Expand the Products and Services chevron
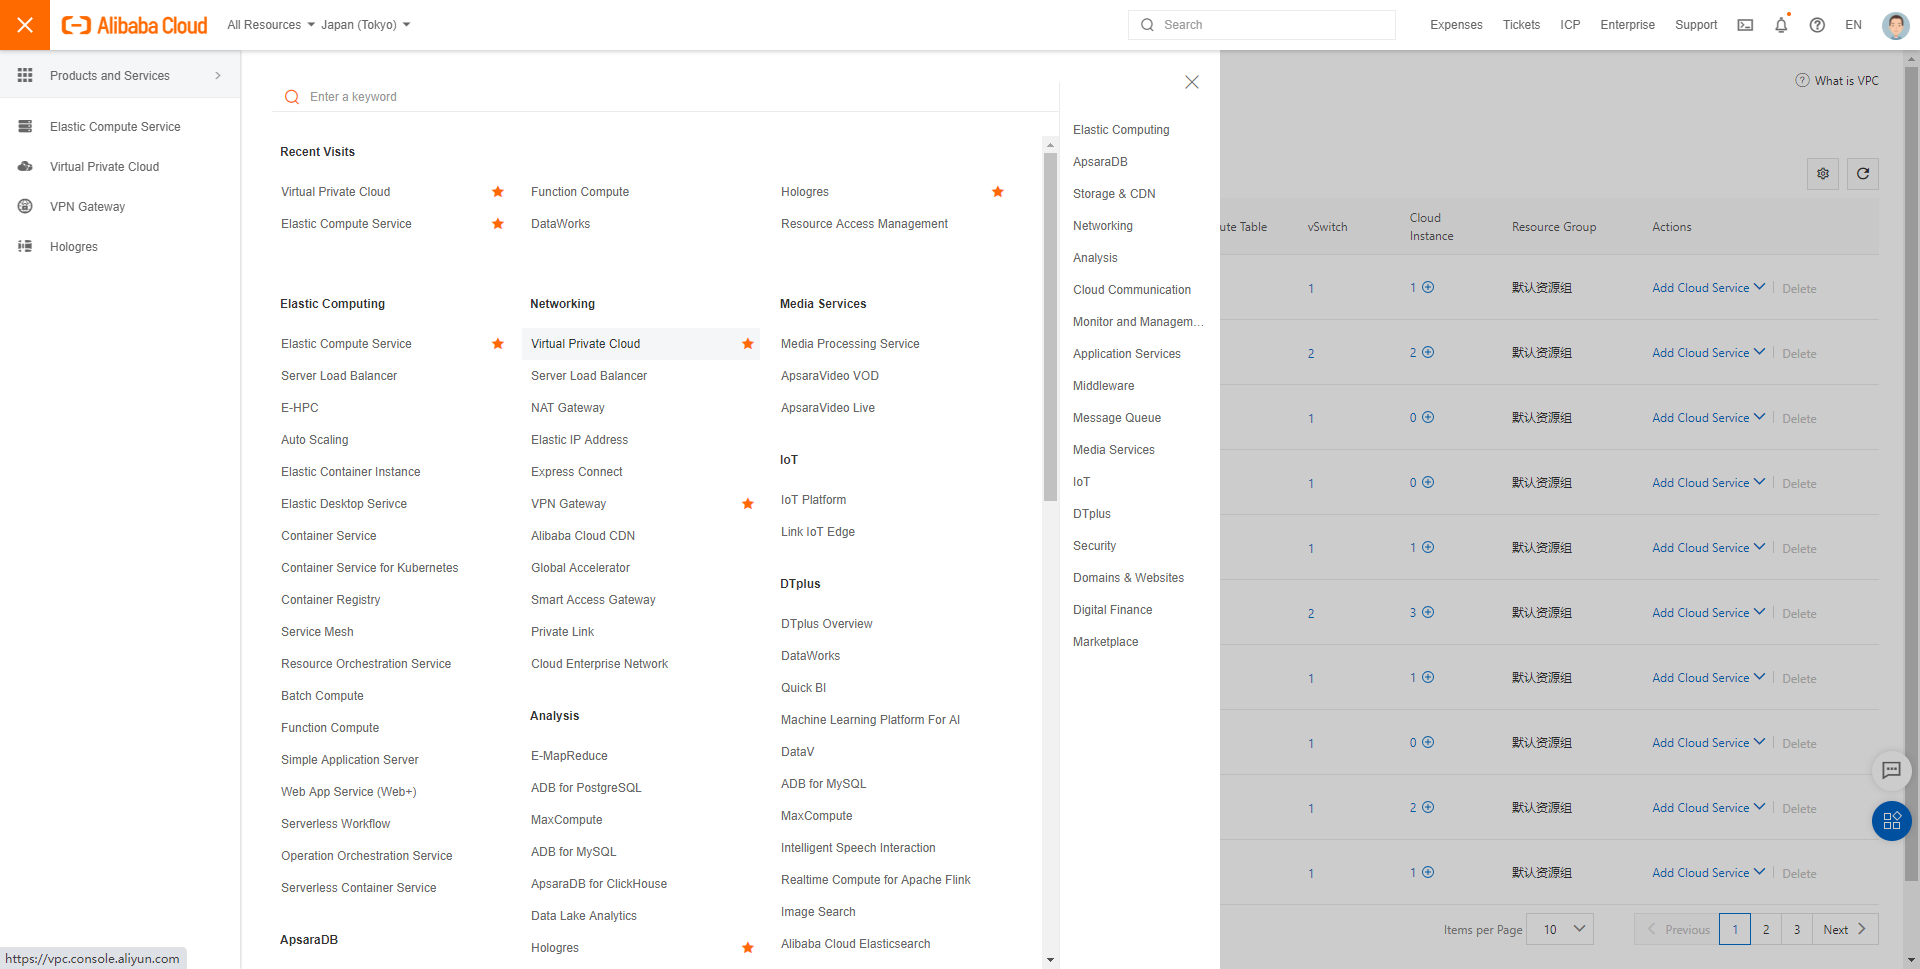This screenshot has height=969, width=1920. (218, 75)
